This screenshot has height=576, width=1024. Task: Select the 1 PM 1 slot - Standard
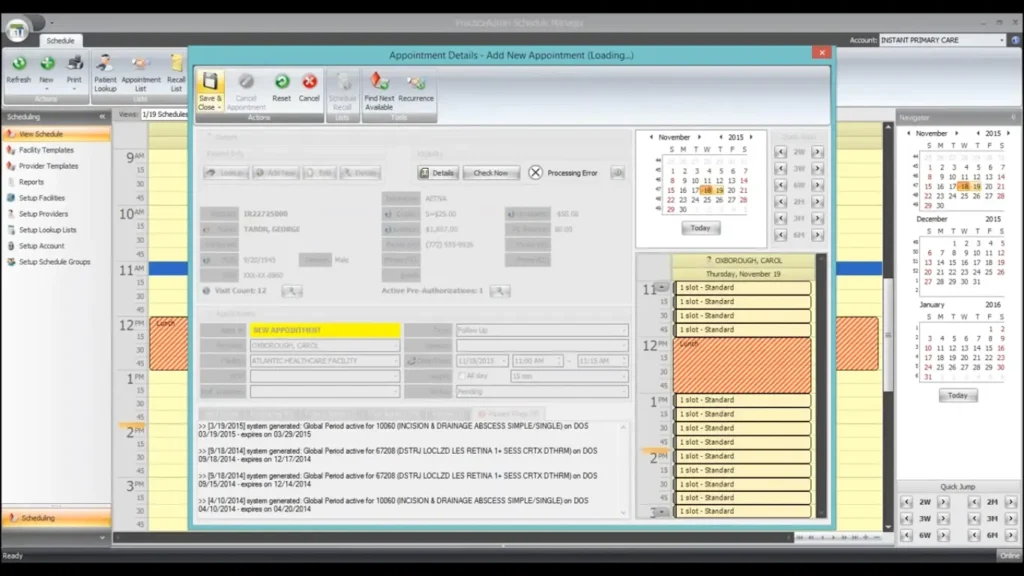point(743,400)
